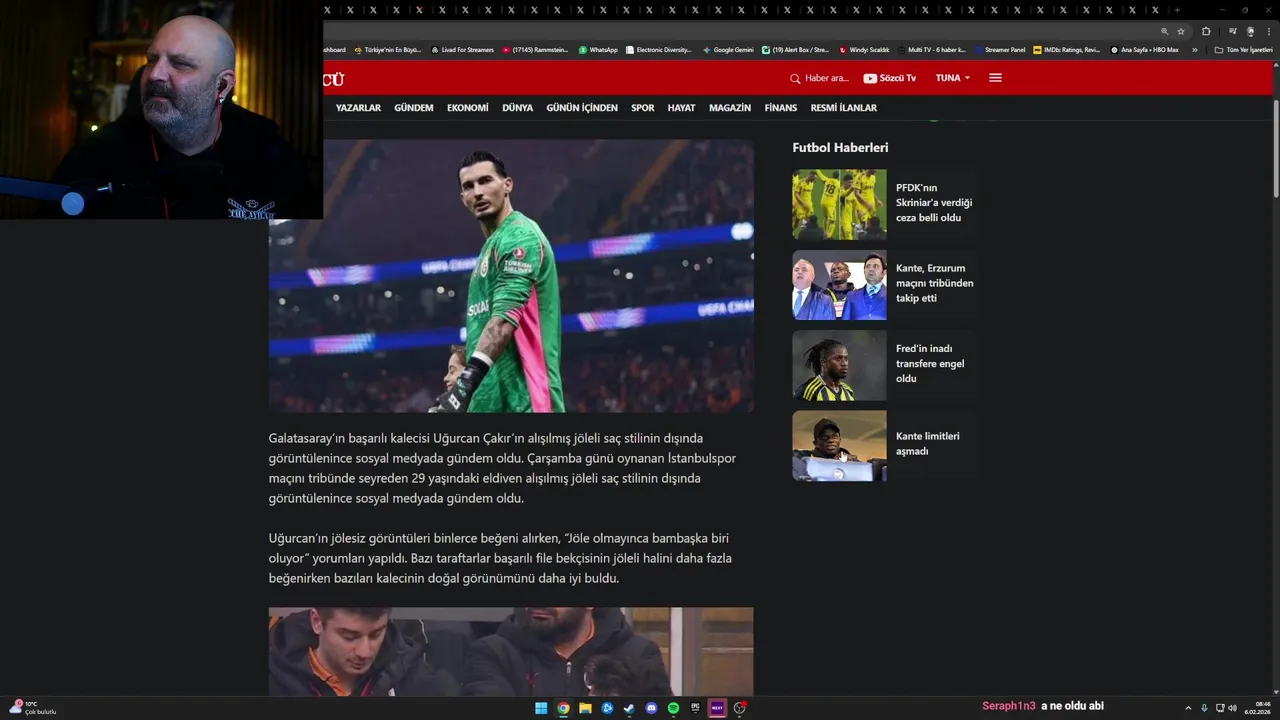Open Kante, Erzurum maçını tribünden headline

point(935,283)
